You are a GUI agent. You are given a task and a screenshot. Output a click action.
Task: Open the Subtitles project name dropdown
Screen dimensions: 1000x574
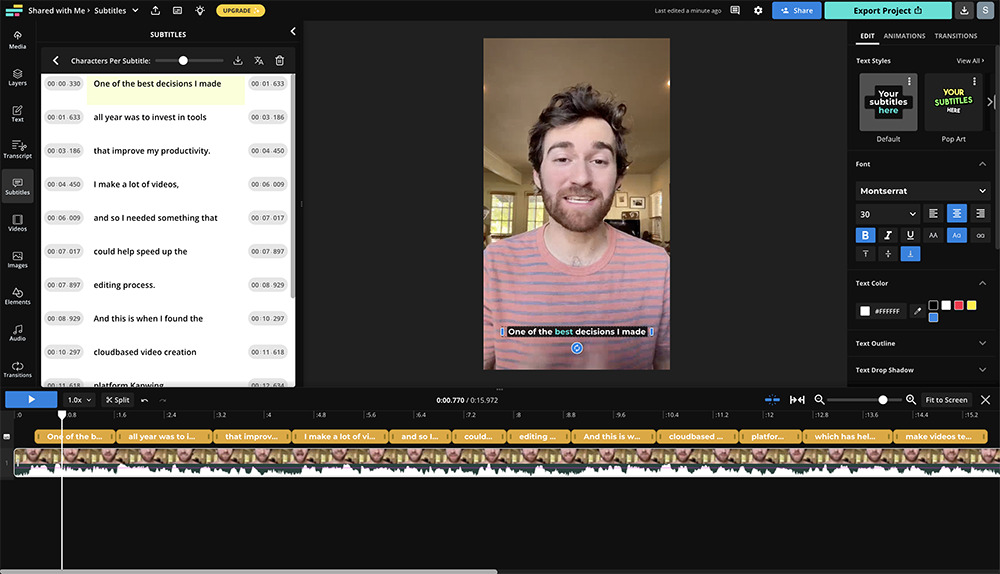[117, 10]
